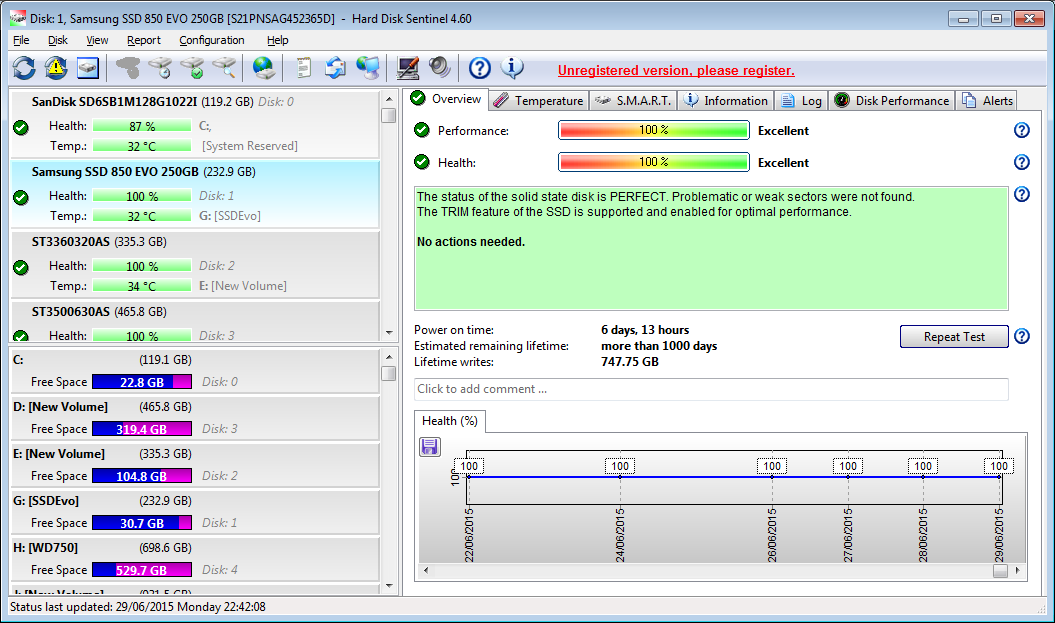
Task: Click health graph scroll left arrow
Action: [x=426, y=571]
